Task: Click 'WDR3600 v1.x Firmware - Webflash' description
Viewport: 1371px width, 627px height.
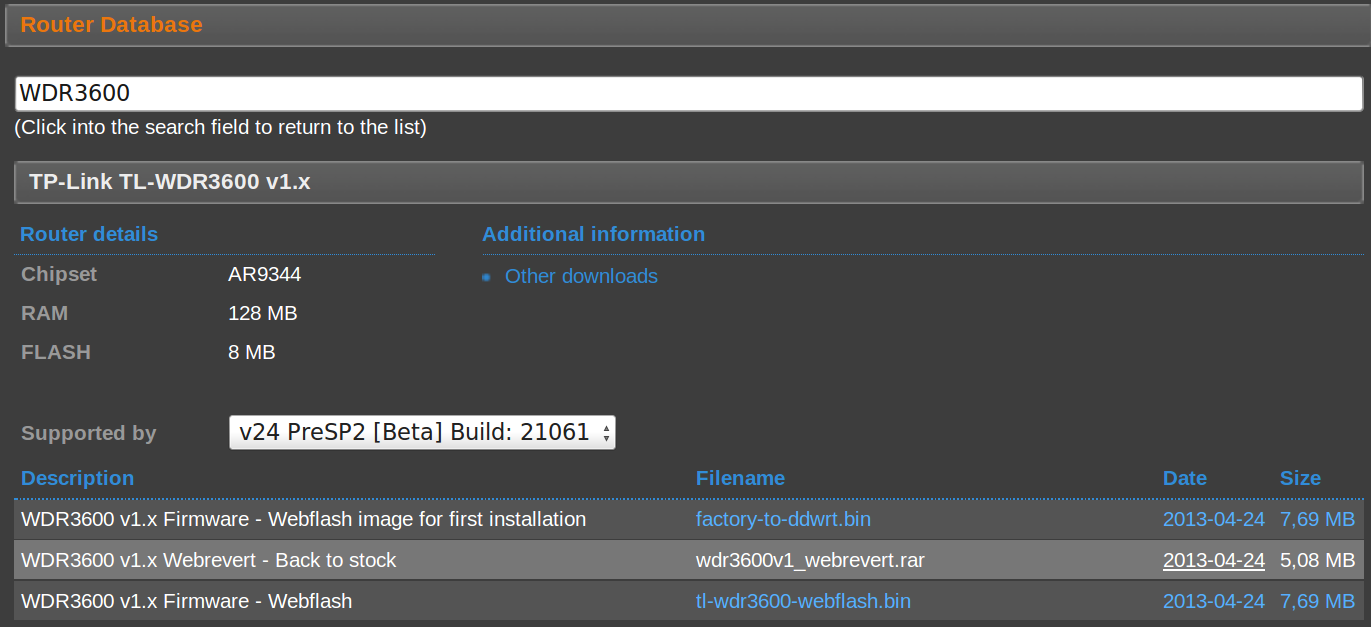Action: [186, 601]
